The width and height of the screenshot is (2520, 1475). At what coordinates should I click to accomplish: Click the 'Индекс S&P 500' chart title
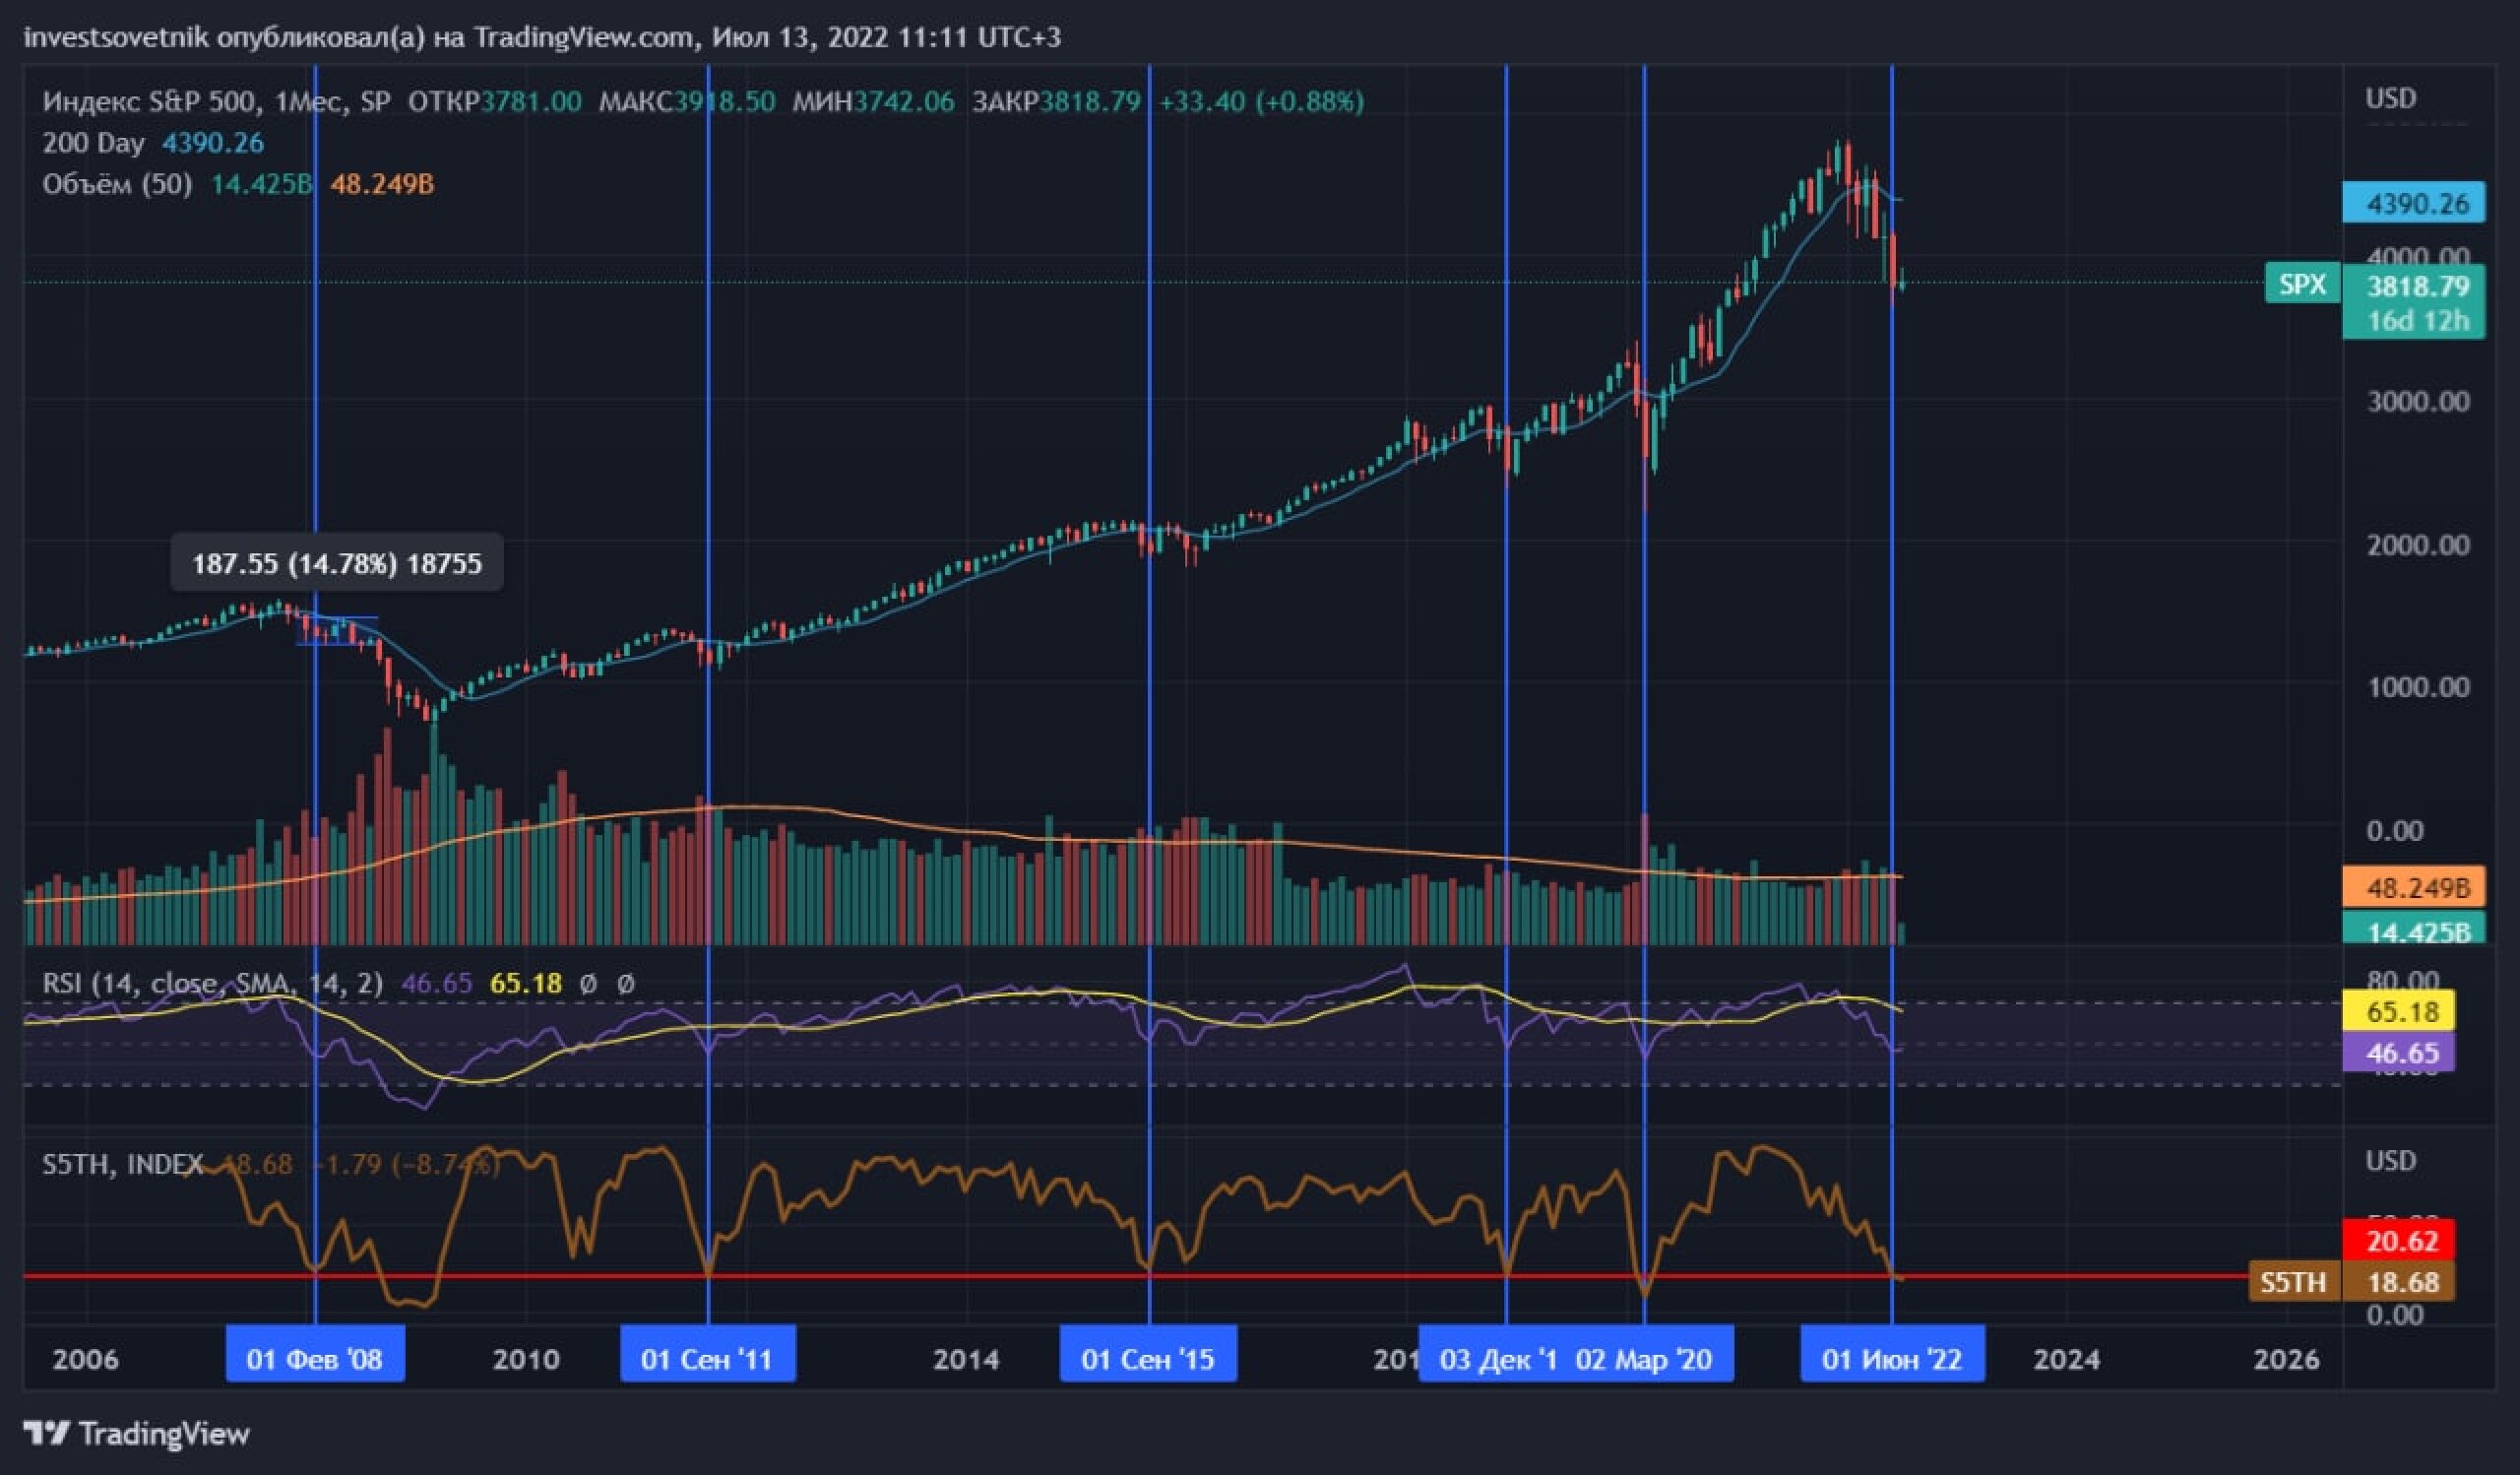click(151, 101)
